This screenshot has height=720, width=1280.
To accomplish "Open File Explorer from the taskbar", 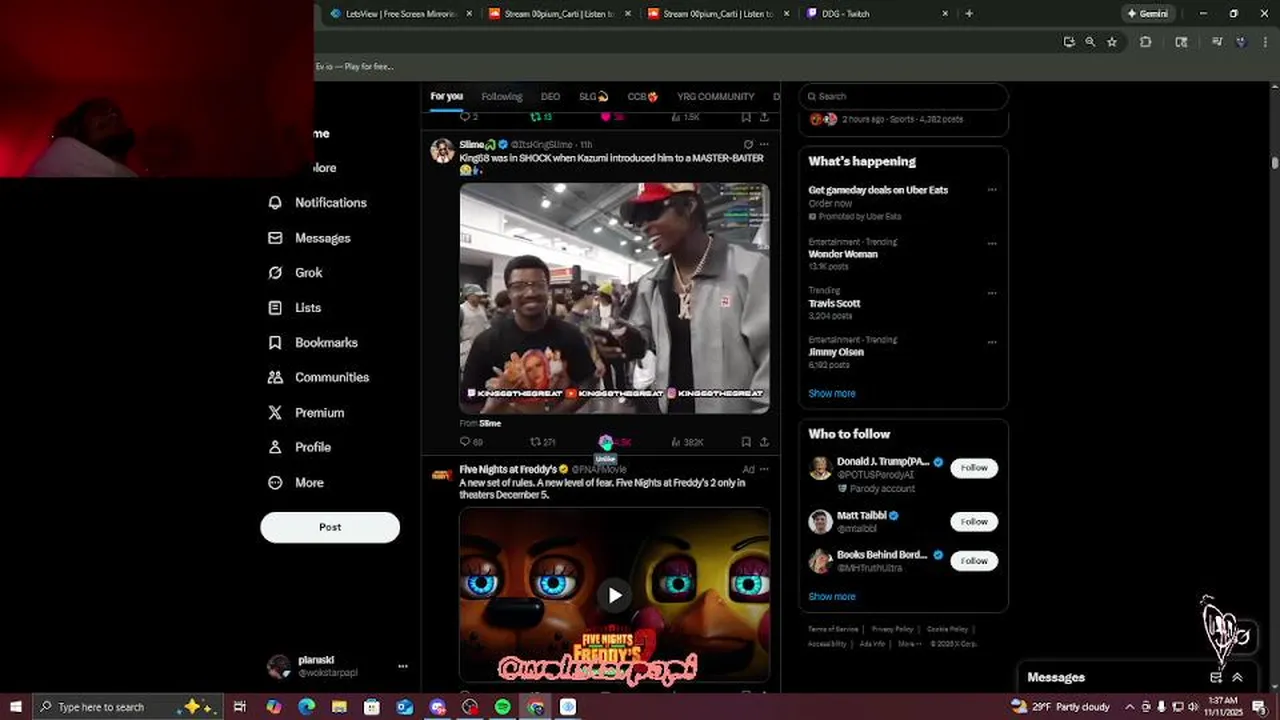I will [339, 707].
